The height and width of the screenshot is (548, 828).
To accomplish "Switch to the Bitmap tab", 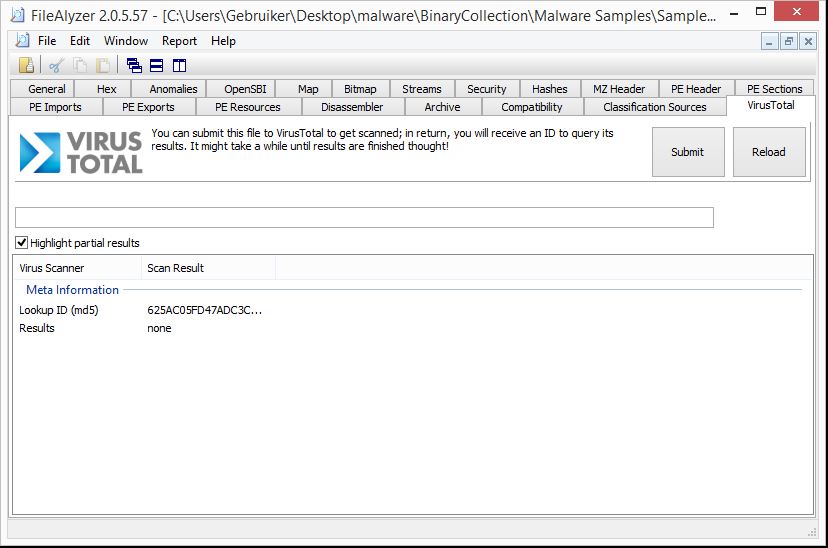I will point(360,89).
